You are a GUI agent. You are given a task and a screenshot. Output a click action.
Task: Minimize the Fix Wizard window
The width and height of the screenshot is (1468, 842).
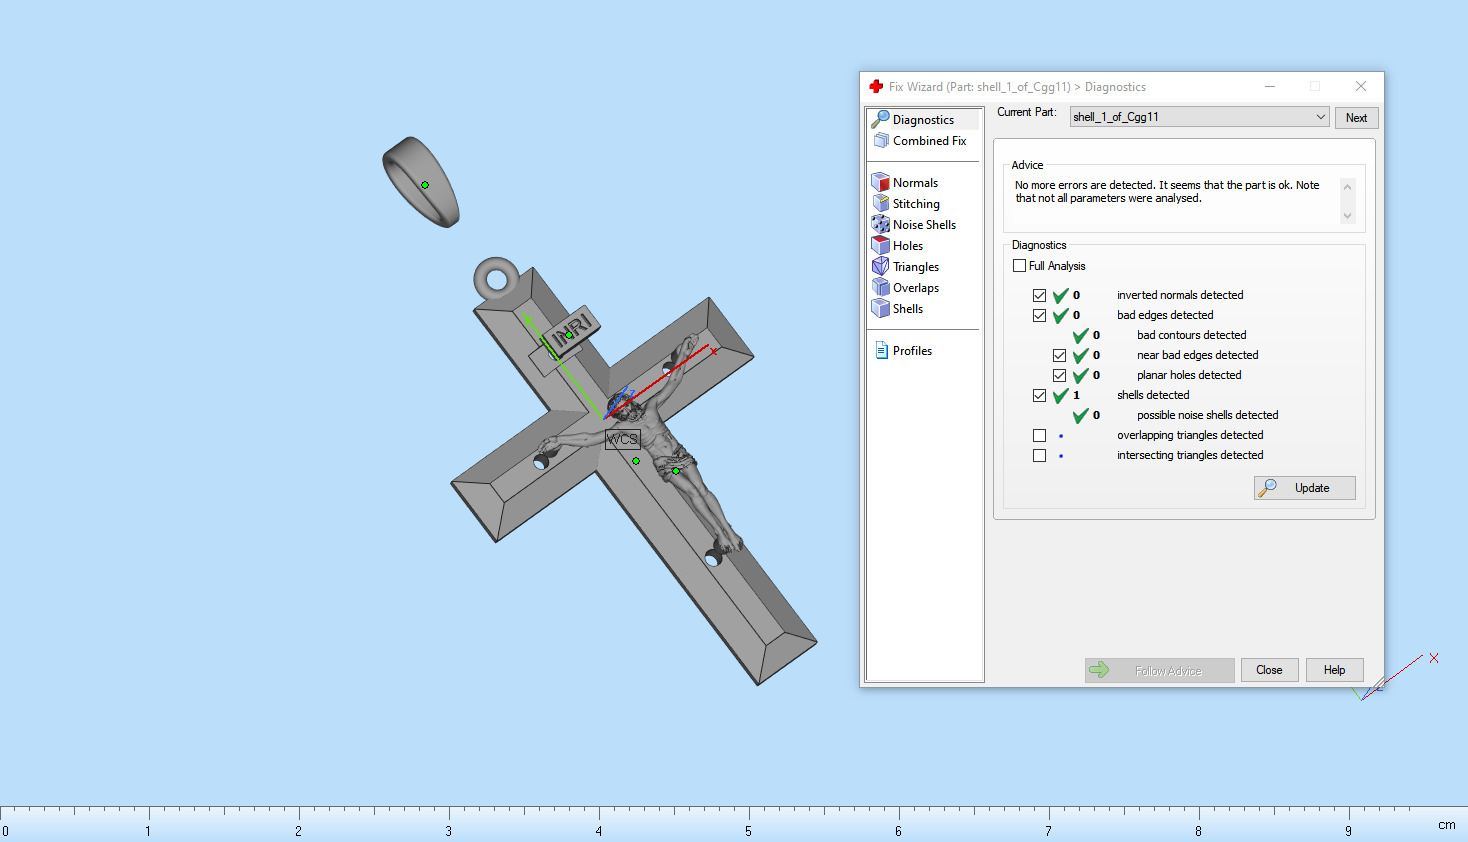tap(1270, 87)
